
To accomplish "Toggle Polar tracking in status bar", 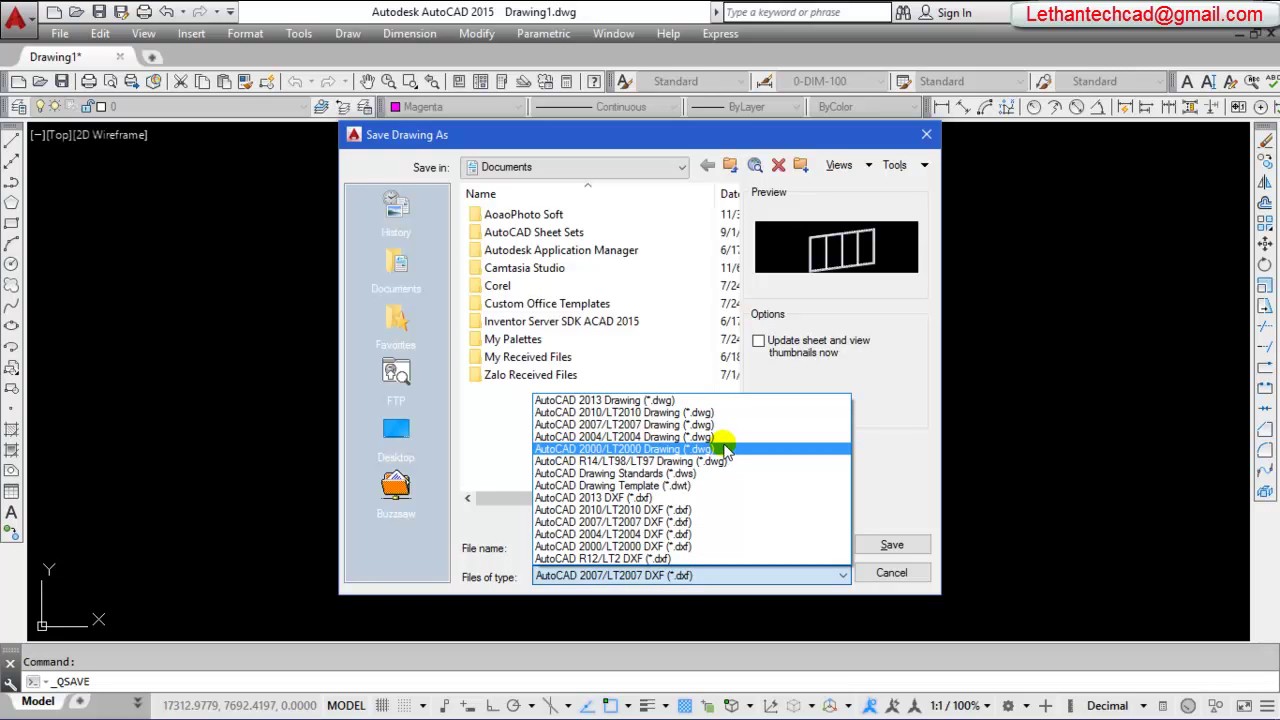I will (x=513, y=706).
